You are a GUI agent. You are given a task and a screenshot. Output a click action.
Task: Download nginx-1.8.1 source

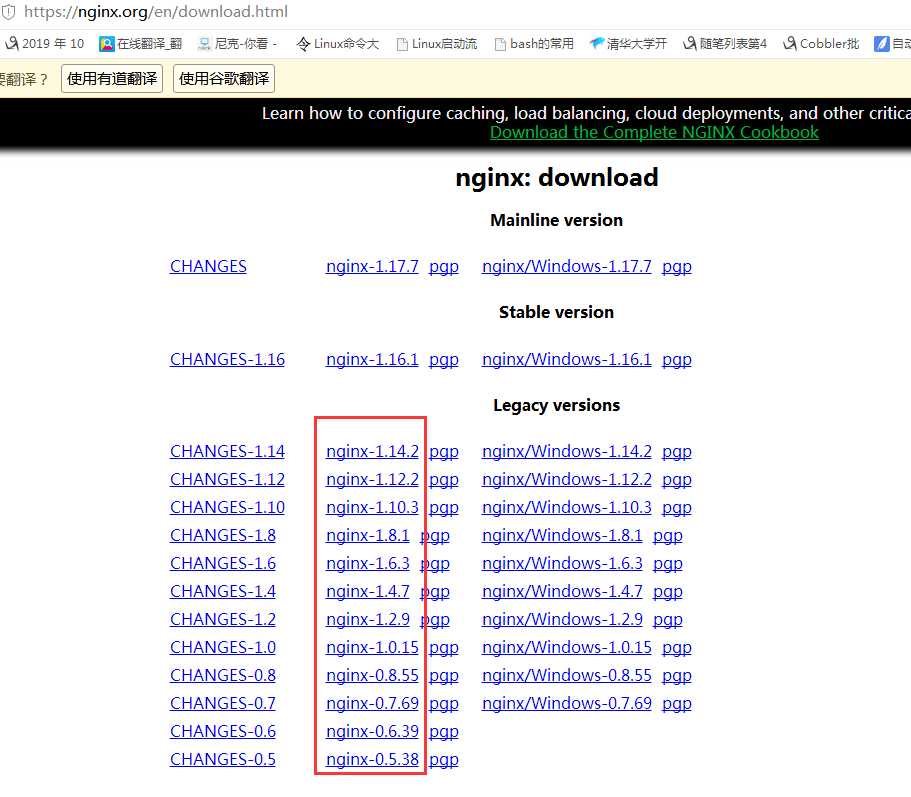[x=367, y=535]
